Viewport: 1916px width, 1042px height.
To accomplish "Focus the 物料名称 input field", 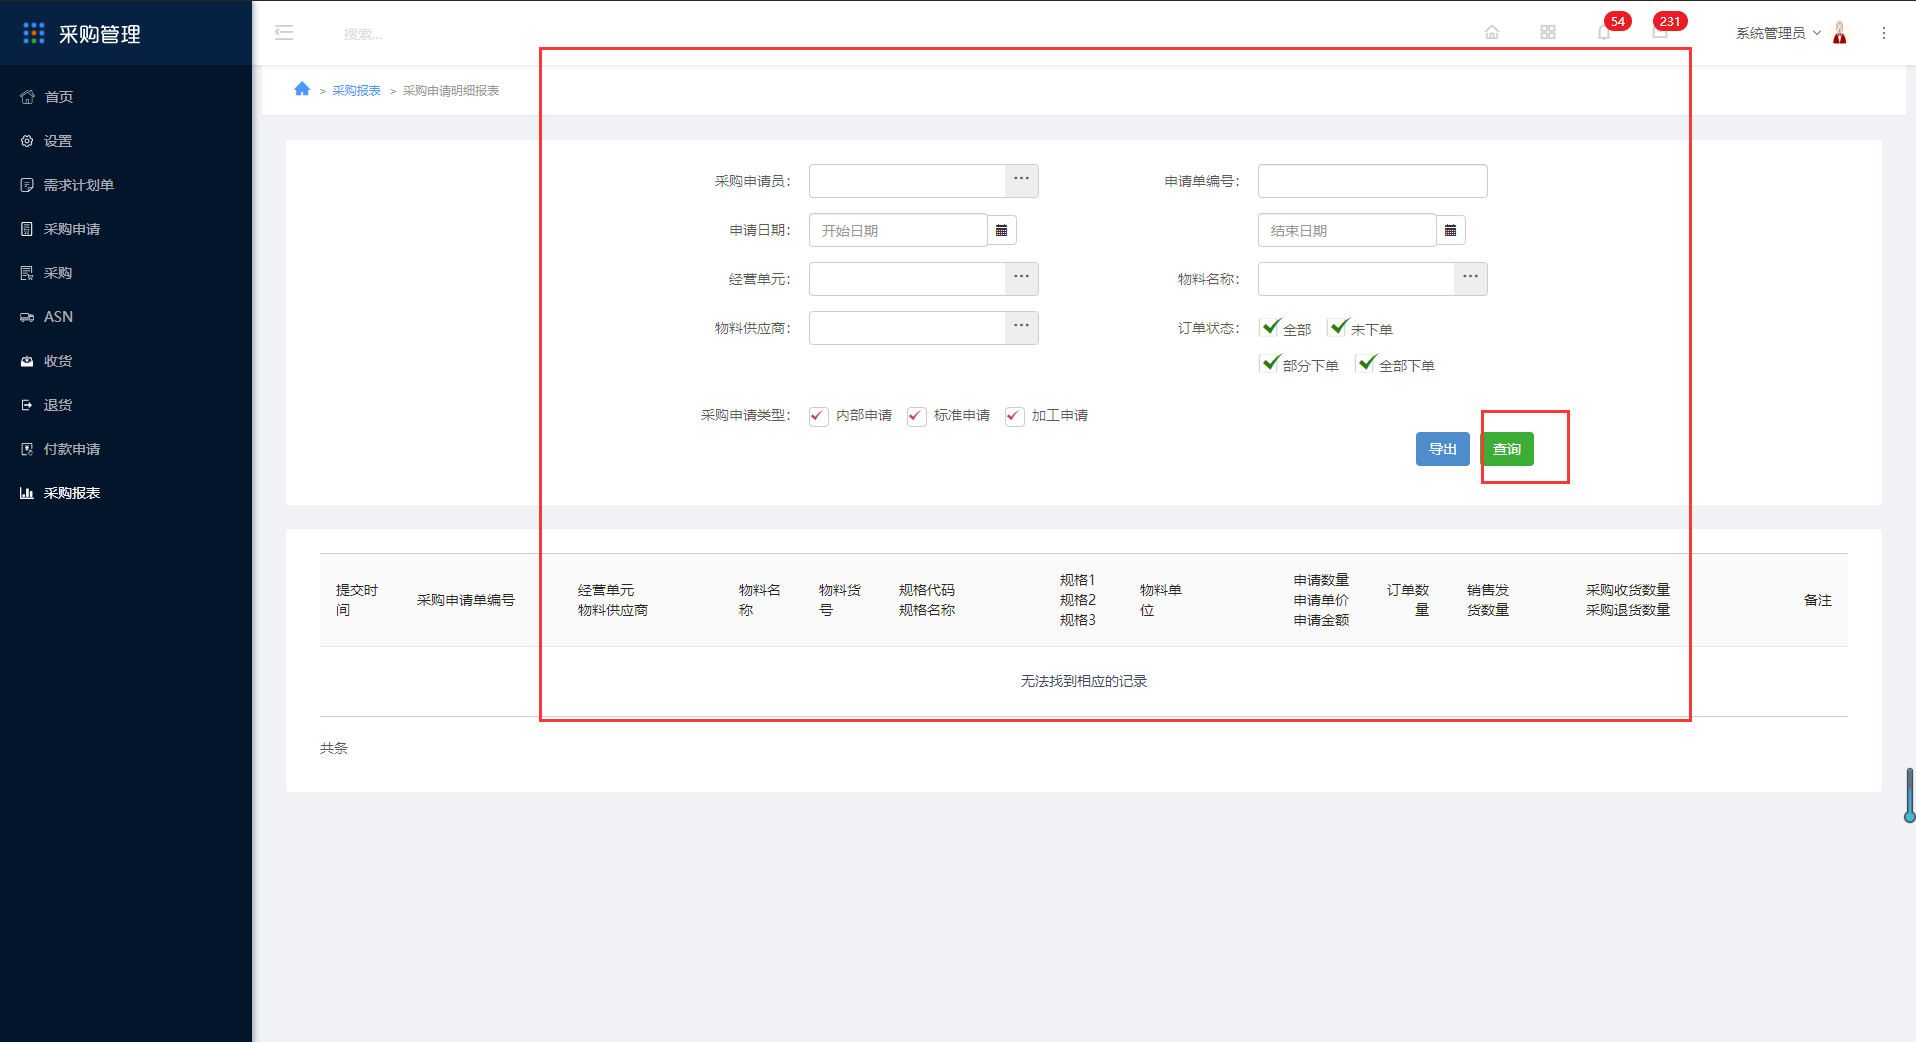I will [1355, 279].
